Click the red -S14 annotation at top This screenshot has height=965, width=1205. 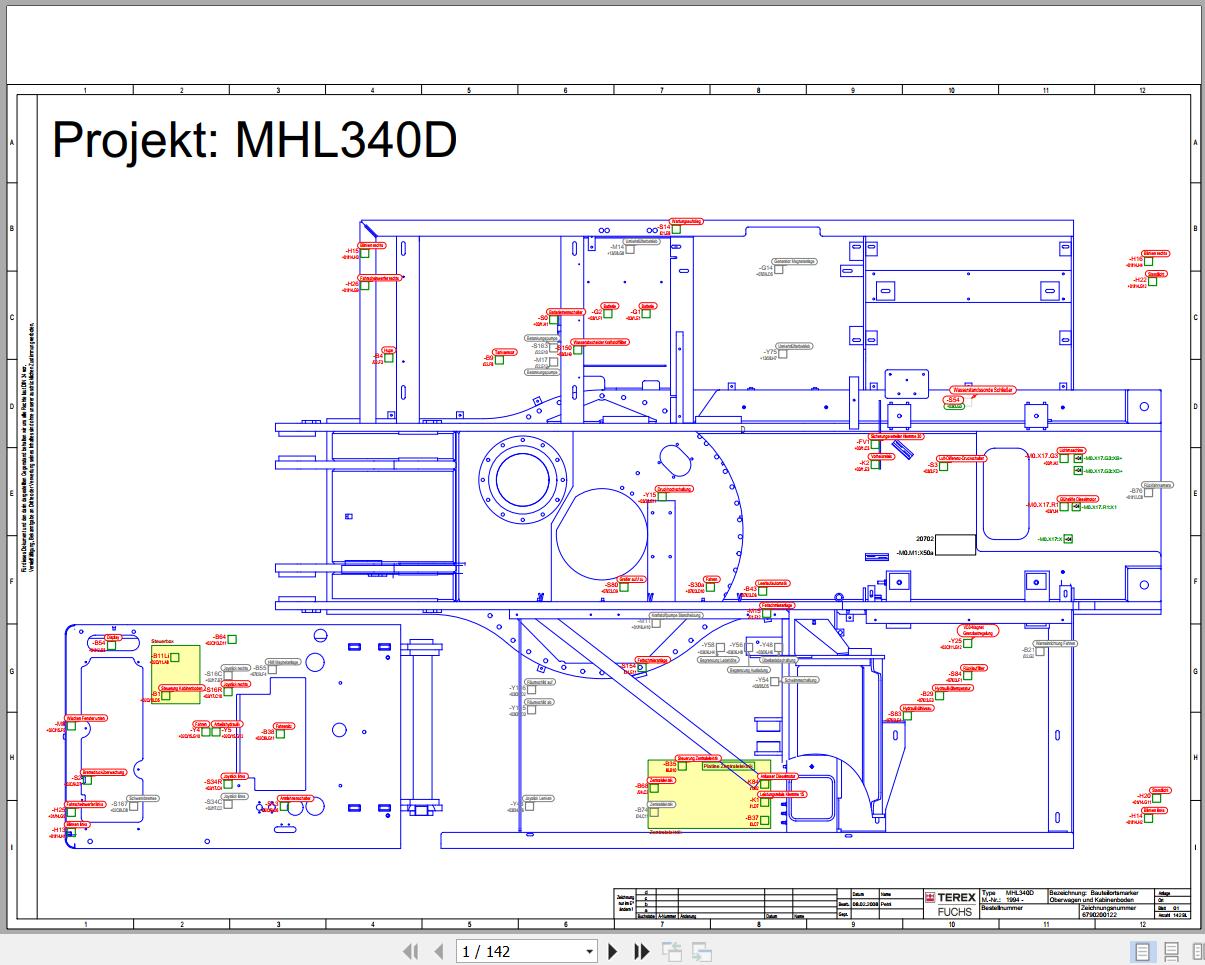click(666, 227)
